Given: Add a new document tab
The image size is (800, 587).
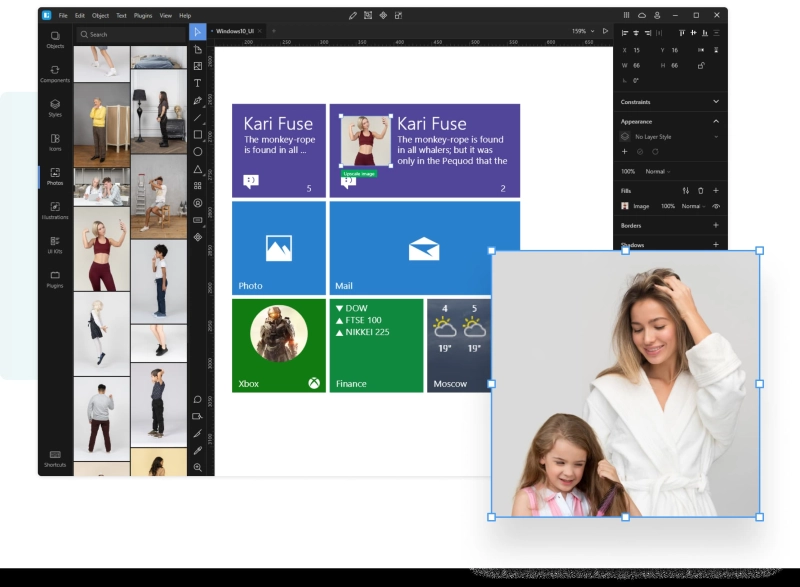Looking at the screenshot, I should (274, 31).
